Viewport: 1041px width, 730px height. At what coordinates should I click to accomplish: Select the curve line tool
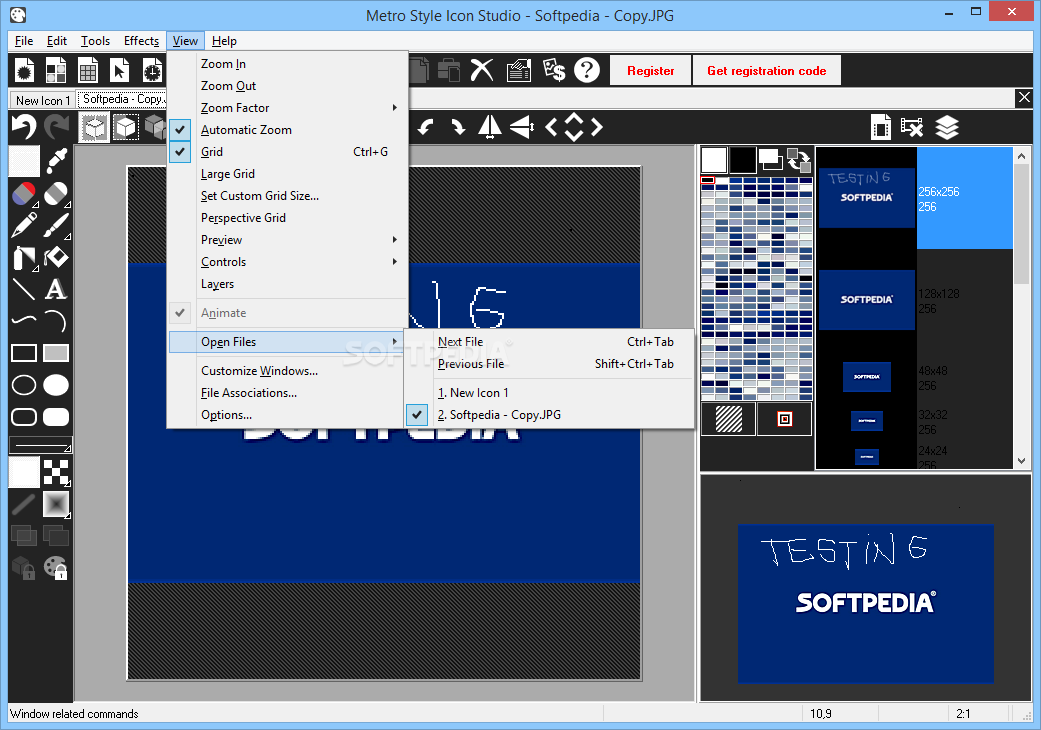coord(24,321)
